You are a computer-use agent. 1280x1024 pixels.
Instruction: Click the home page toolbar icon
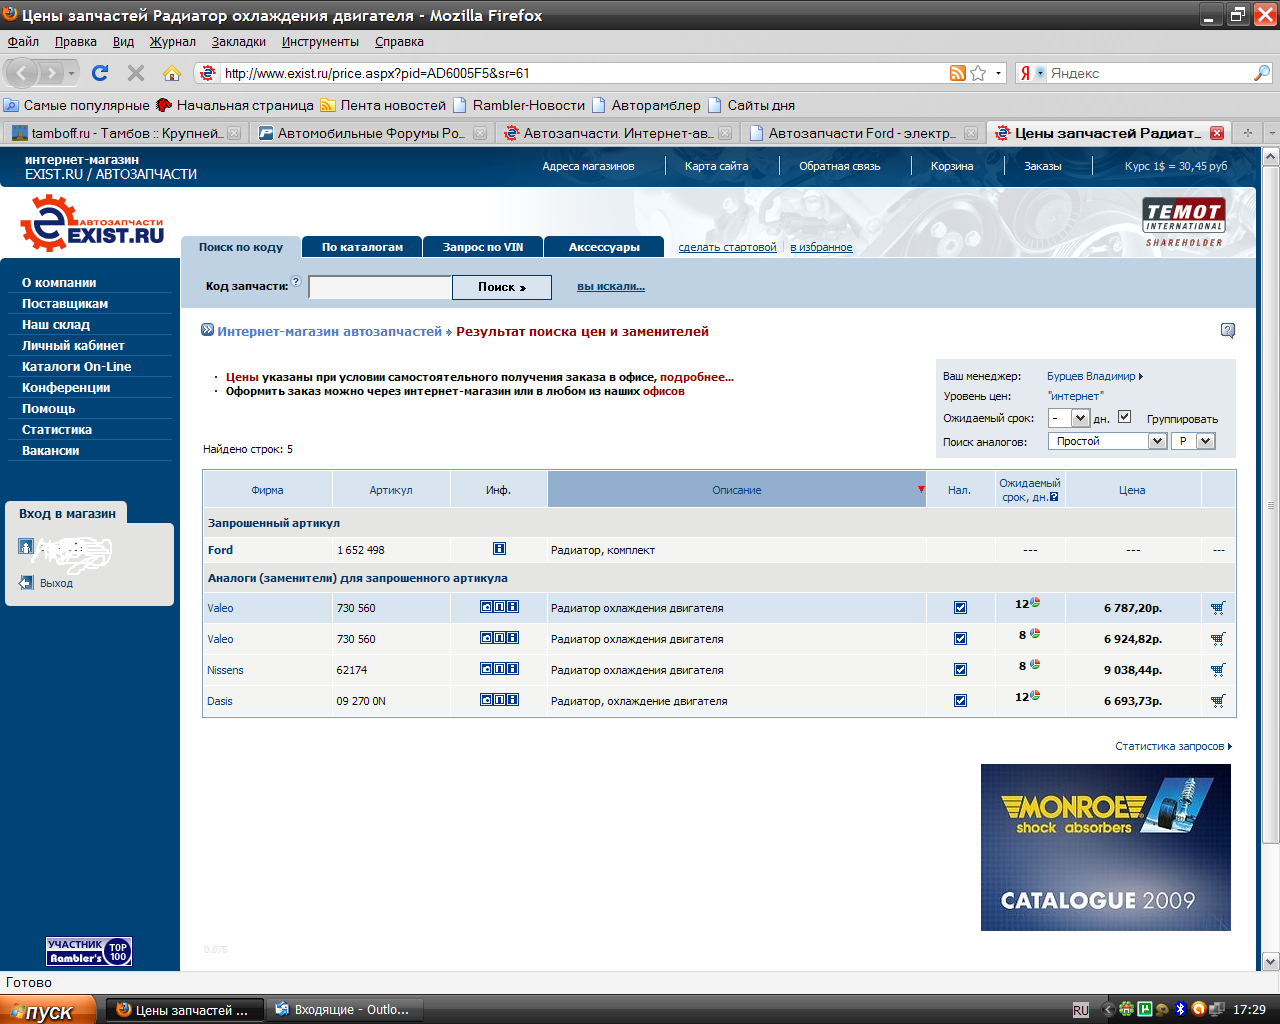[x=172, y=73]
